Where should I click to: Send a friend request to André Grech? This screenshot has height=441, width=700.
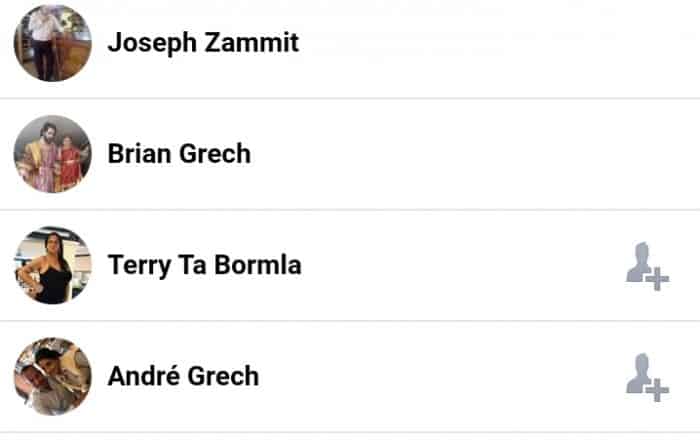(646, 377)
